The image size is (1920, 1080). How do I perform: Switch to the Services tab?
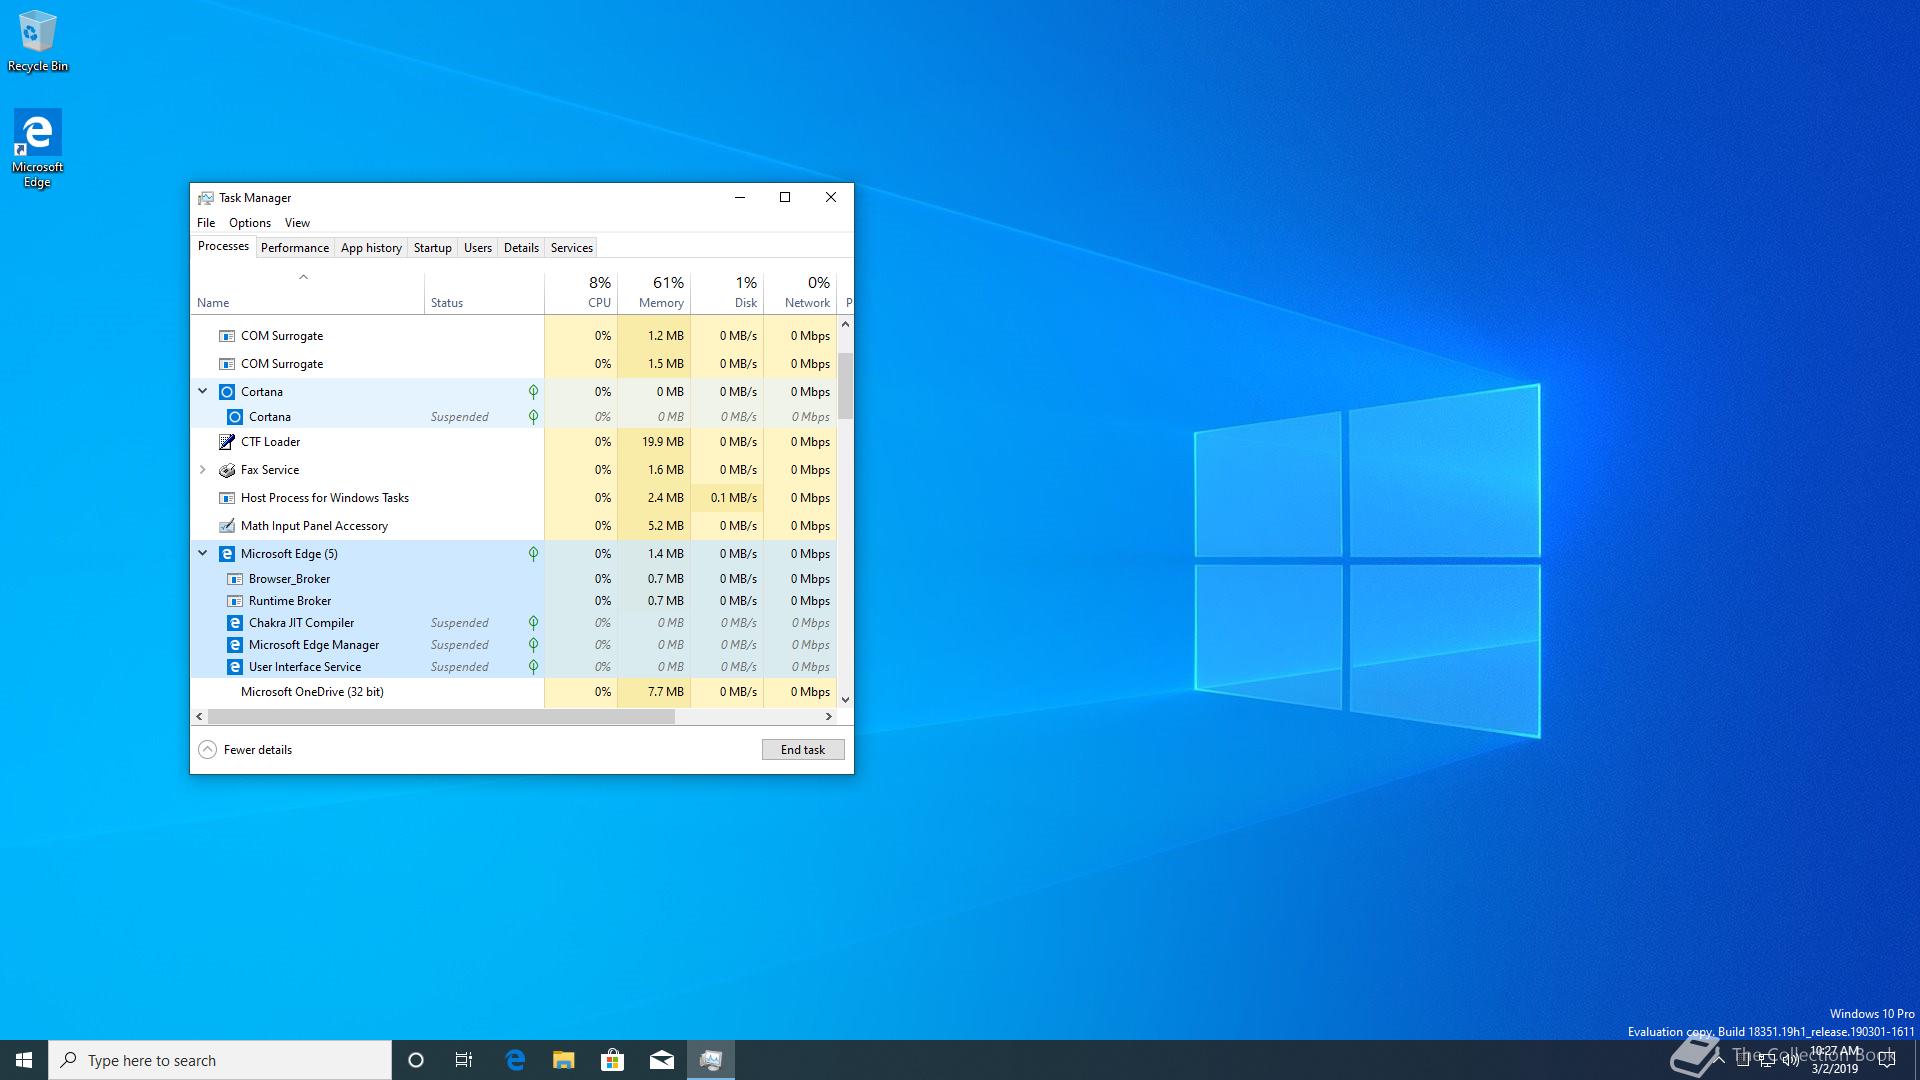coord(572,248)
